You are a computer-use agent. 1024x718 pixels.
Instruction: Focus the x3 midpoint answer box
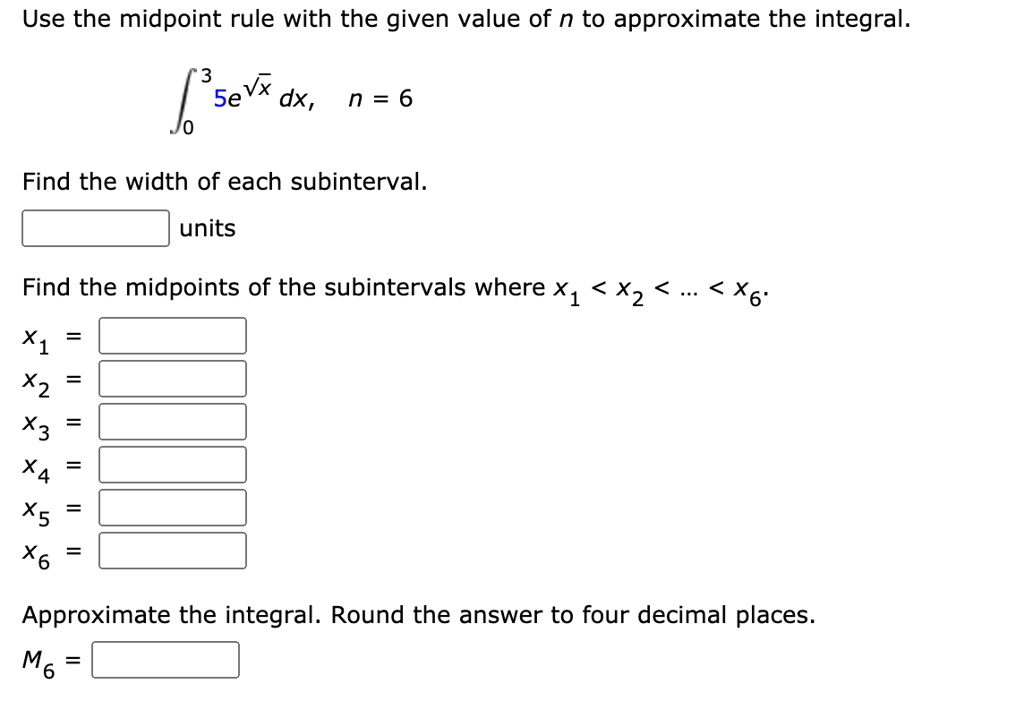[172, 421]
